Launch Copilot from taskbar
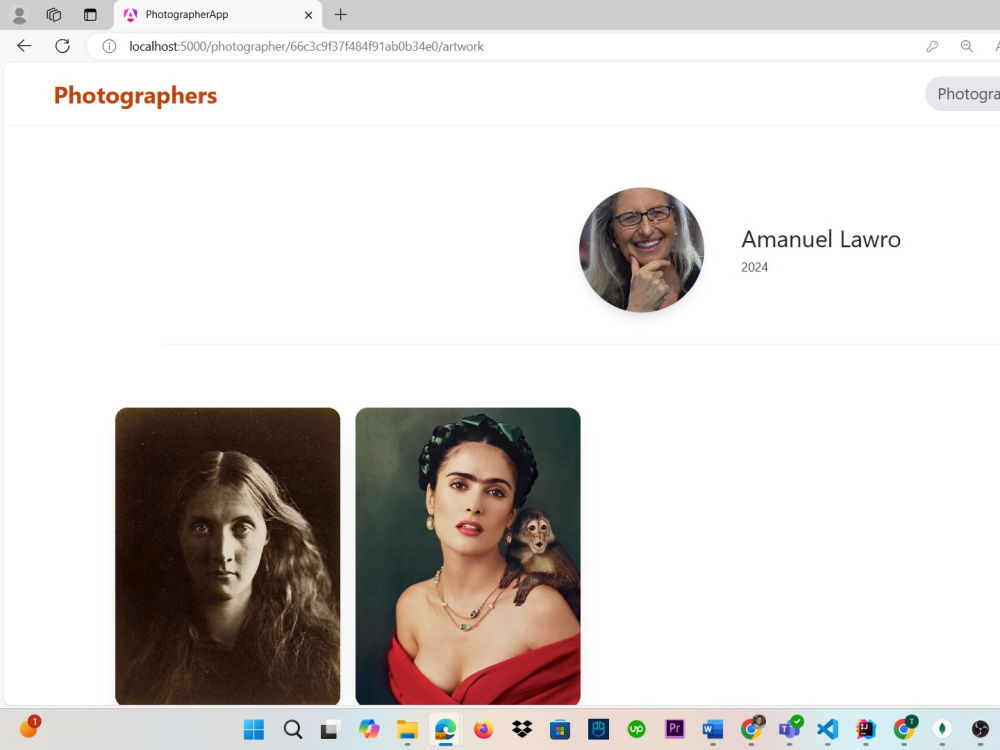This screenshot has height=750, width=1000. point(369,728)
